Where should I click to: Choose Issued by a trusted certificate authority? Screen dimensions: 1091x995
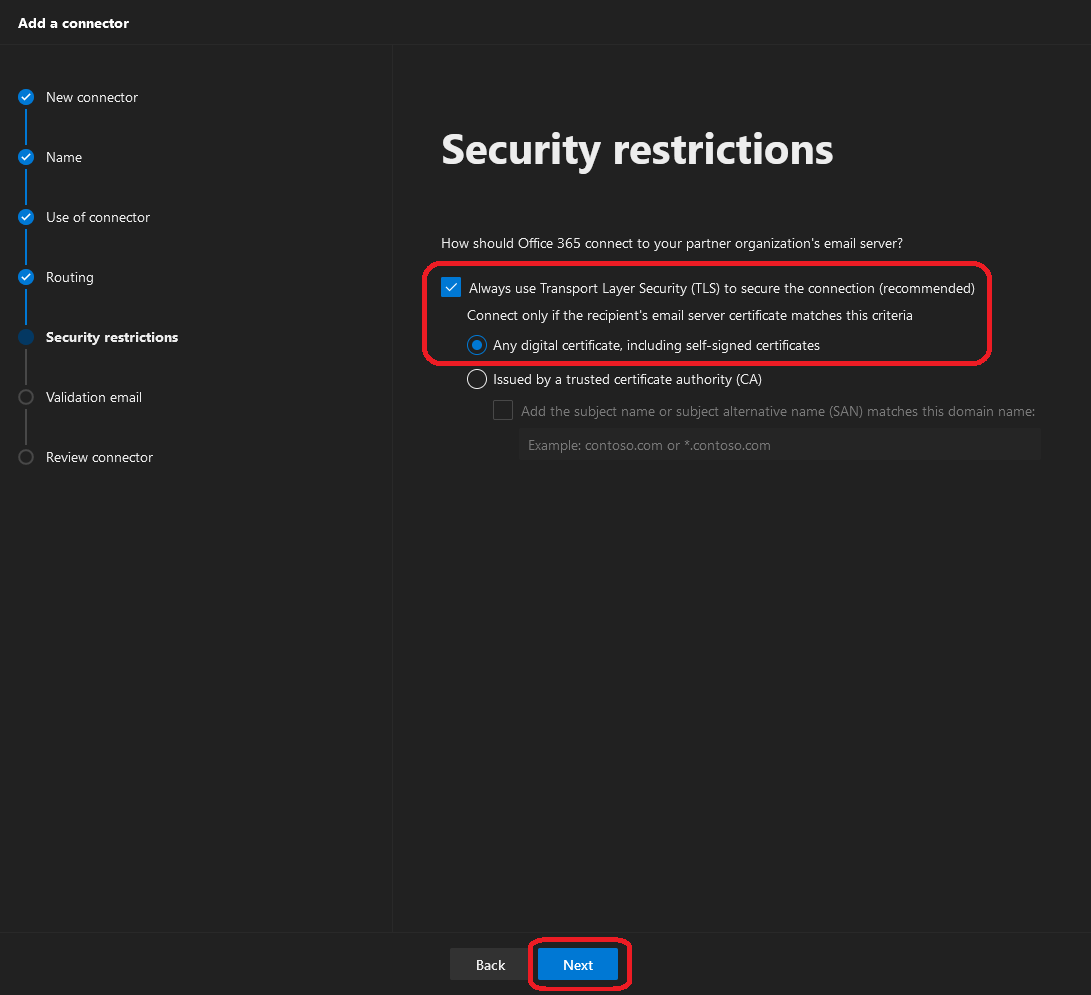[x=477, y=379]
